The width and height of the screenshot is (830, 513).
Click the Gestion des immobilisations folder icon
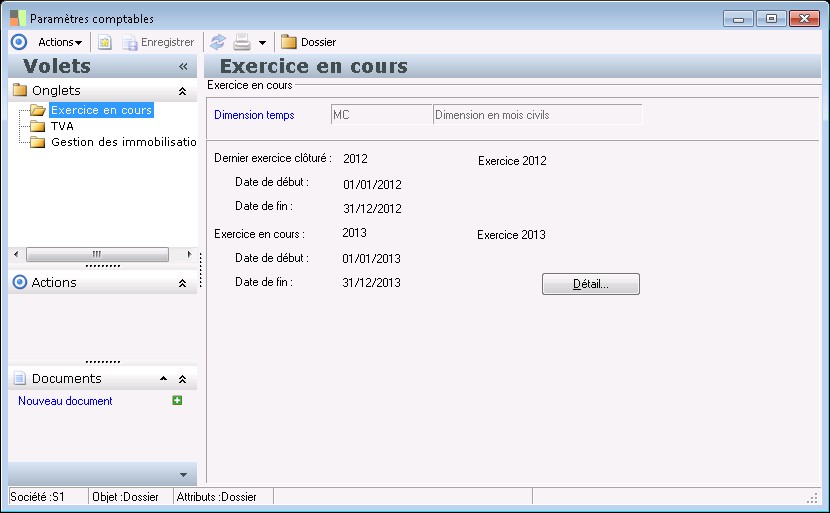[x=38, y=142]
